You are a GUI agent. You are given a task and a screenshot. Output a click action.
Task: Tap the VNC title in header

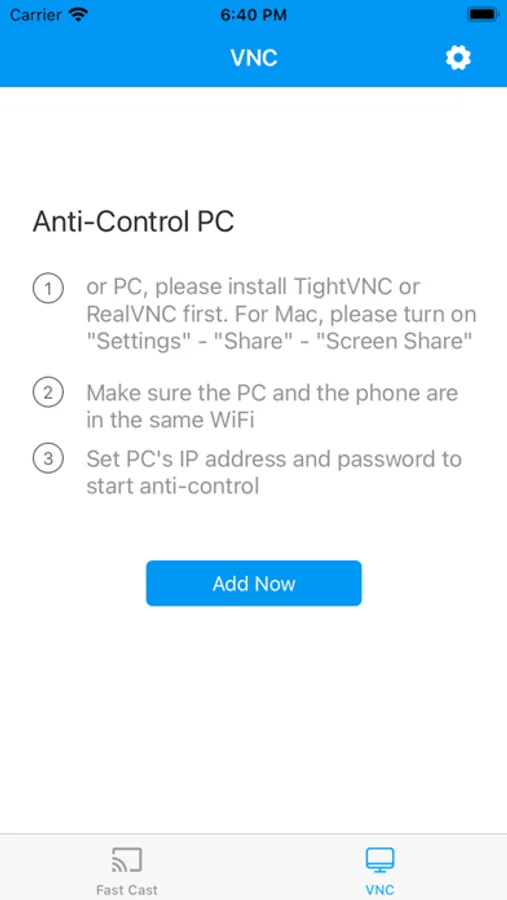254,58
